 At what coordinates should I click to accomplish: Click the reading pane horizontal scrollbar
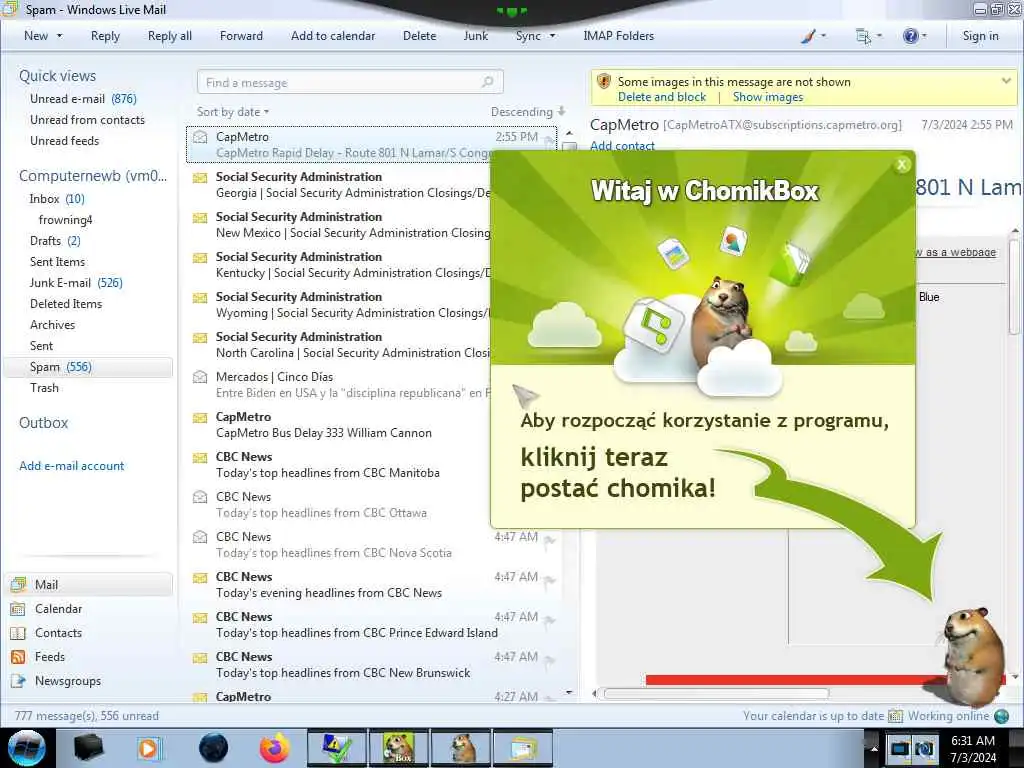716,694
